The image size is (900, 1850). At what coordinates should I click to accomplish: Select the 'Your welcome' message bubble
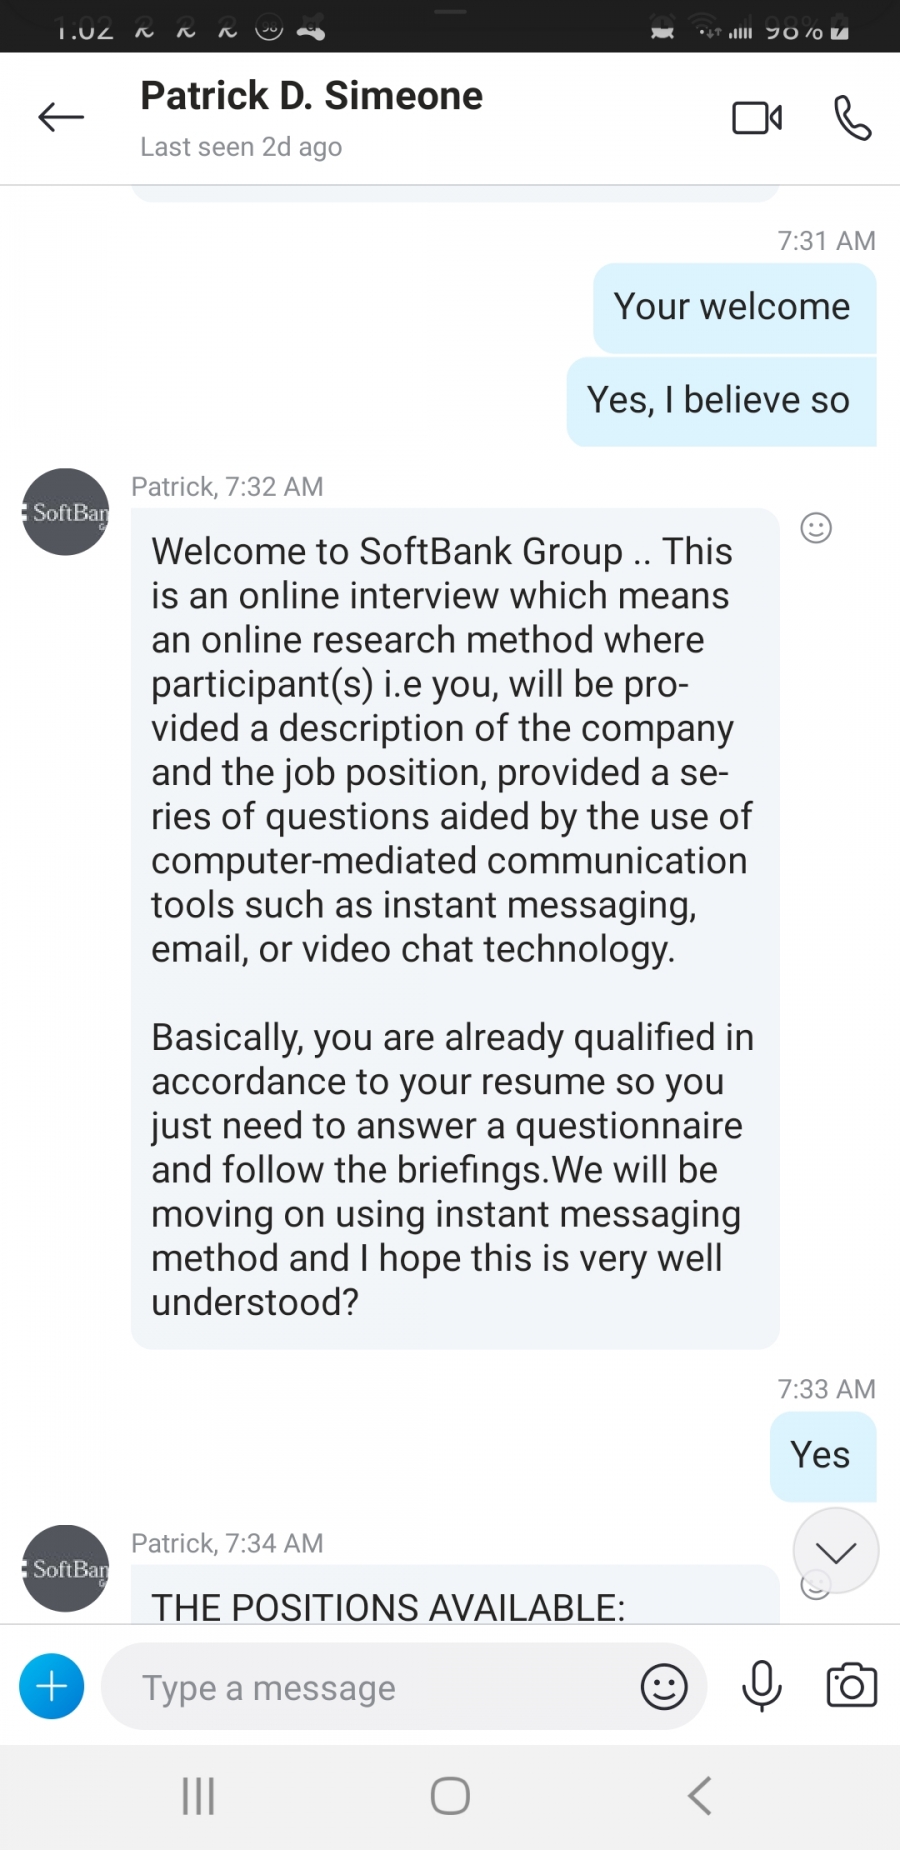(734, 307)
